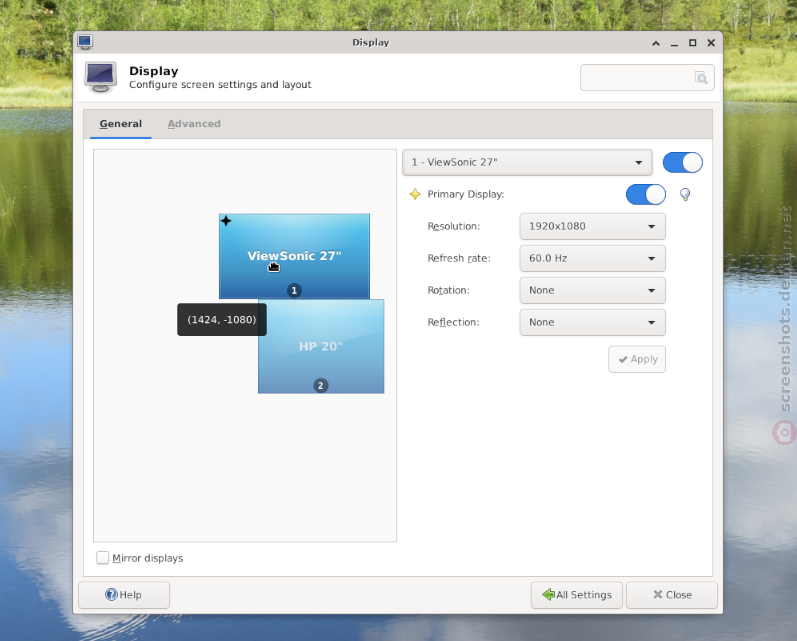Viewport: 797px width, 641px height.
Task: Switch to the General tab
Action: coord(120,124)
